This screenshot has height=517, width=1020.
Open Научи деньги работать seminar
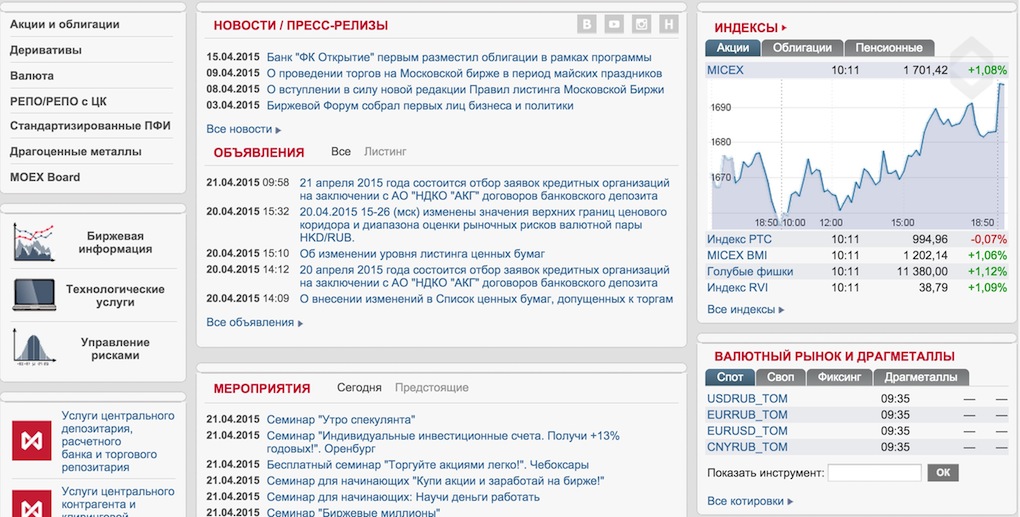point(403,497)
